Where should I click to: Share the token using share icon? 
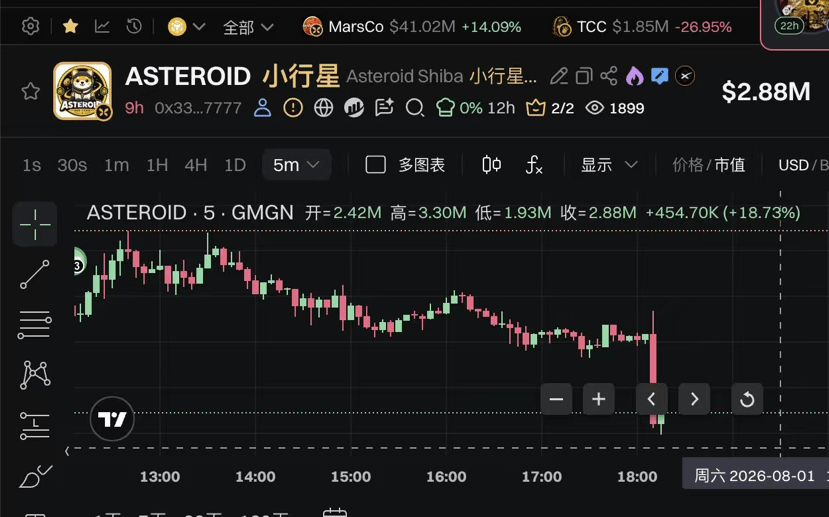pos(609,76)
